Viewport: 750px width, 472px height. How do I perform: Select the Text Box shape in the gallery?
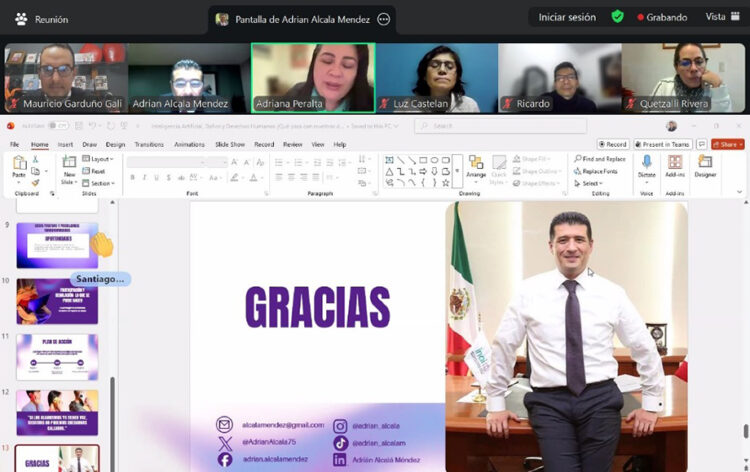coord(389,160)
